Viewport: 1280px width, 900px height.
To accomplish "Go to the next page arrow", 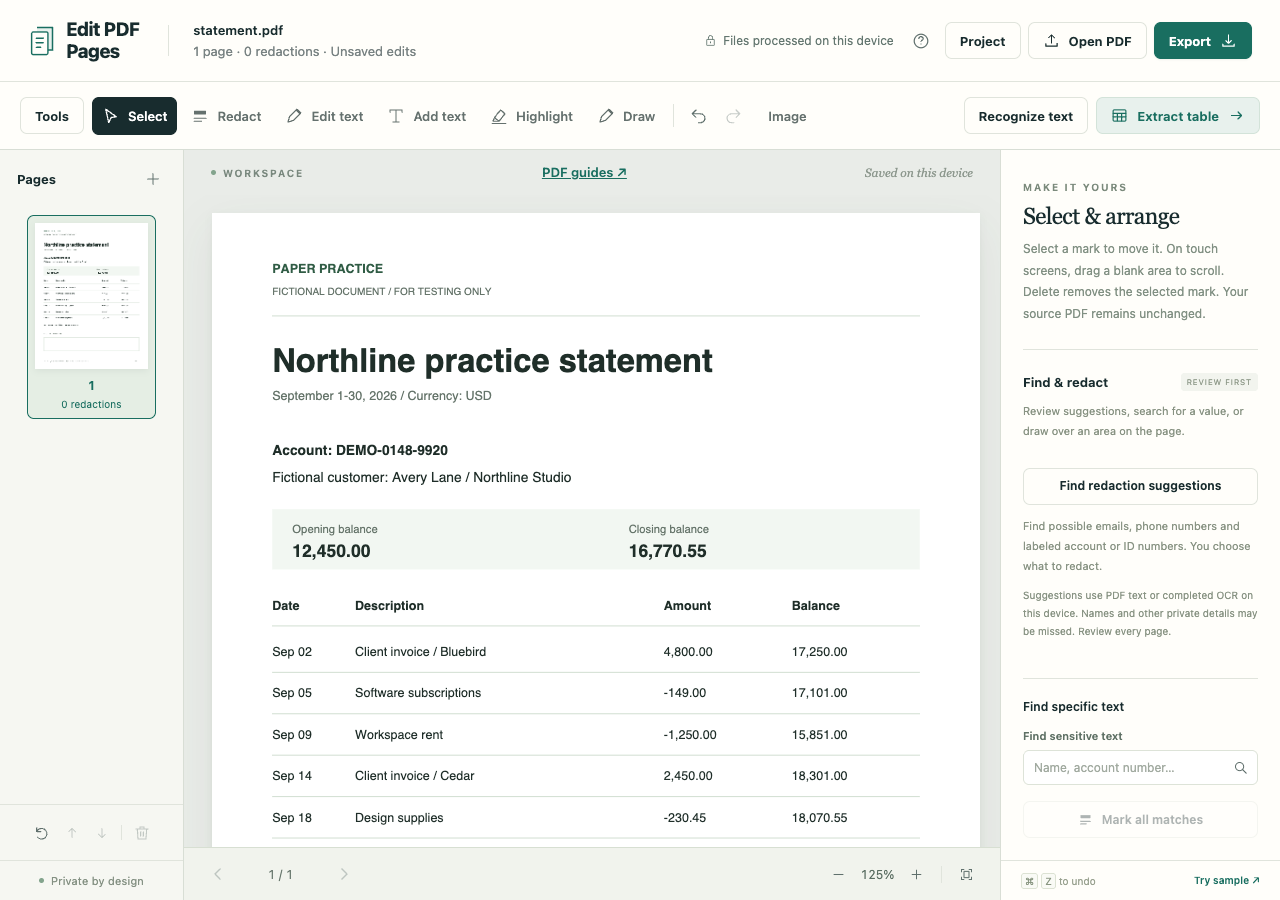I will tap(344, 874).
